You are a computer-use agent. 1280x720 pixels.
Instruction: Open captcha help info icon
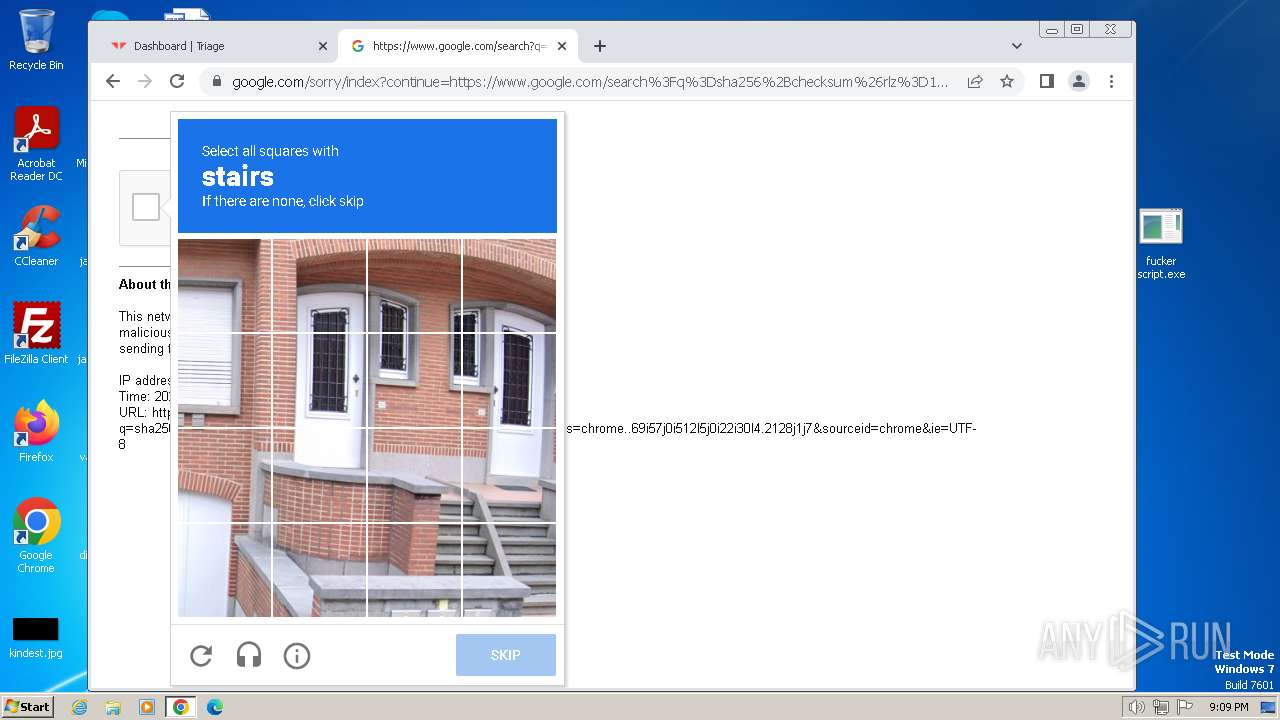[x=297, y=655]
